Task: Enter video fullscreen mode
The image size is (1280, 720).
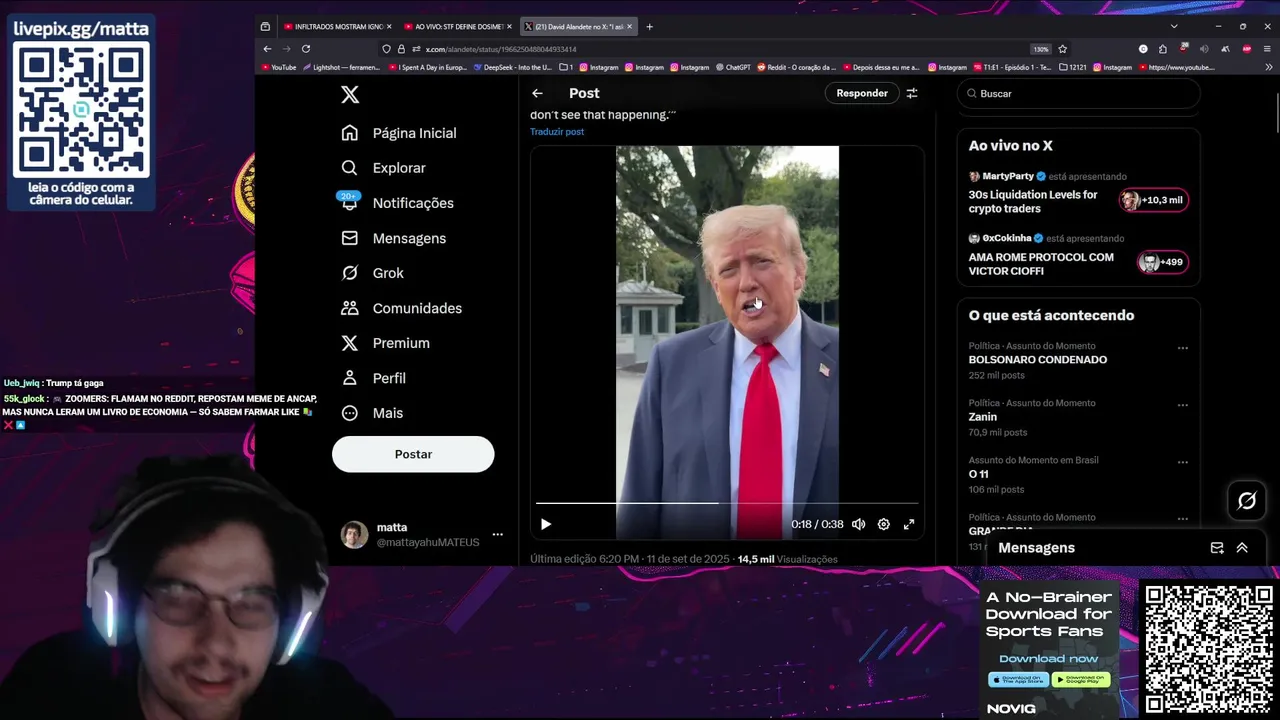Action: click(x=909, y=524)
